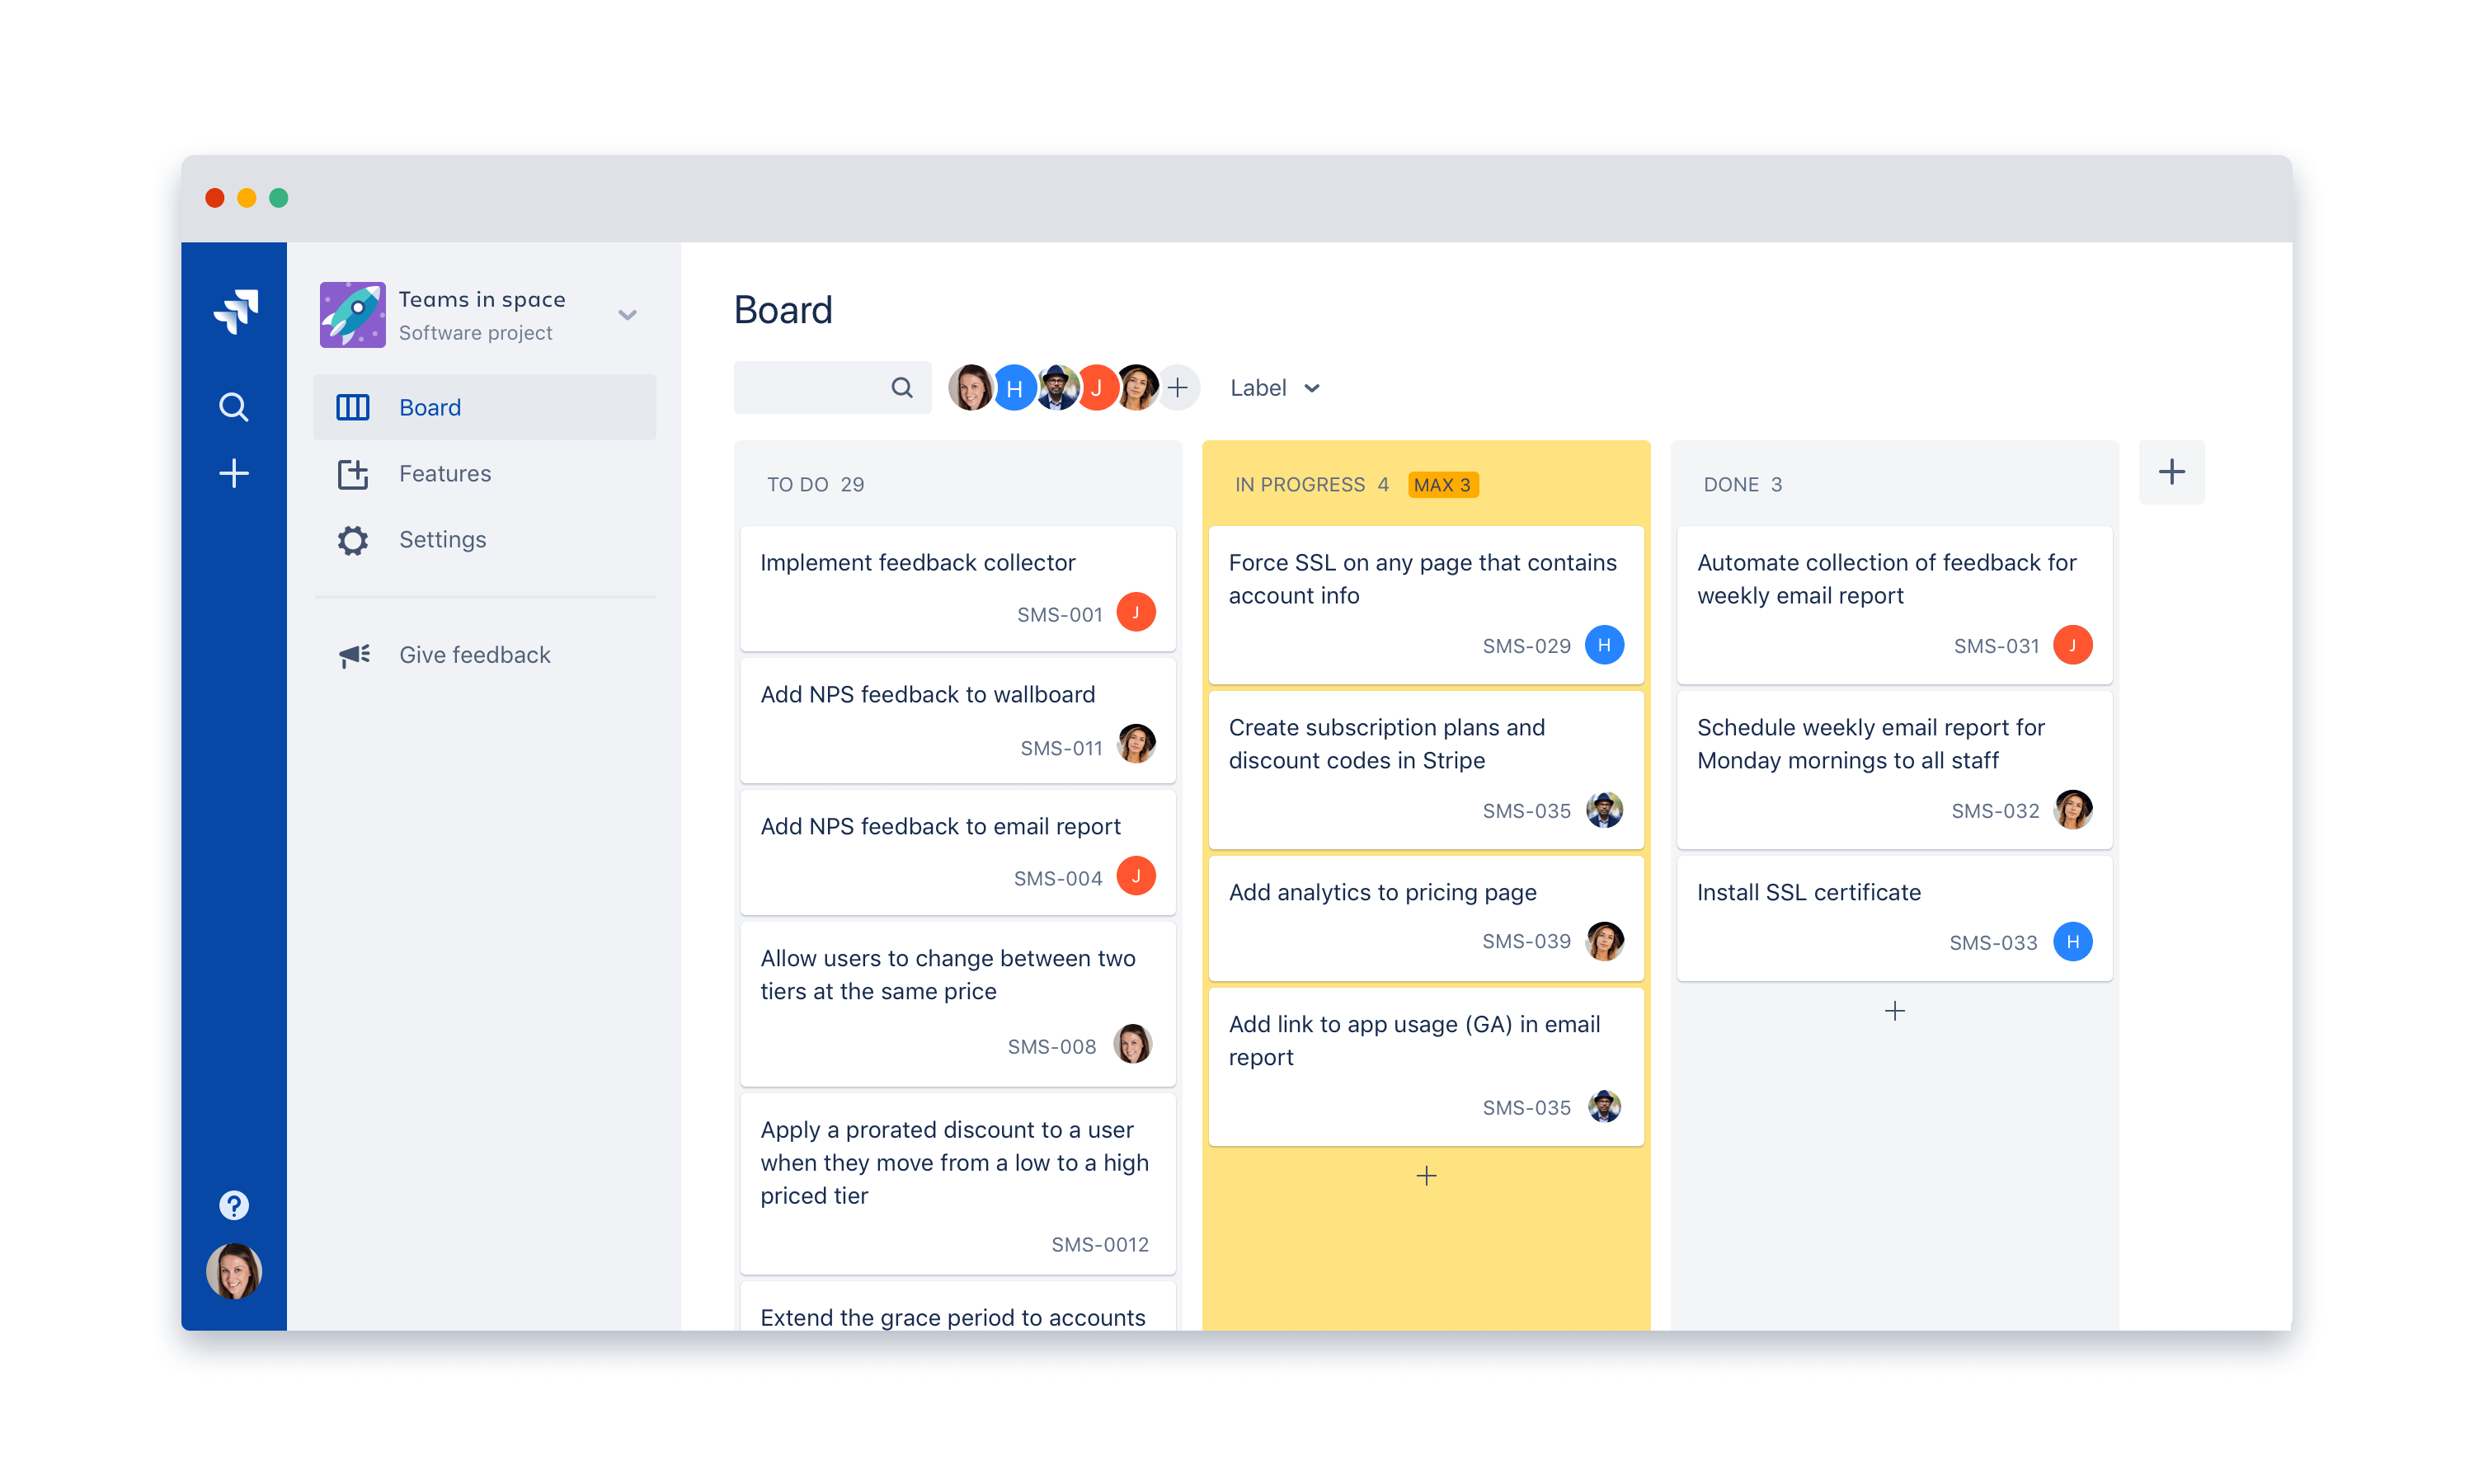Click the Teams in space project icon
2474x1484 pixels.
click(x=350, y=317)
